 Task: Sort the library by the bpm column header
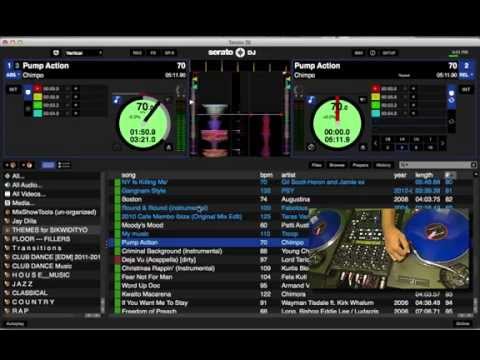click(266, 175)
